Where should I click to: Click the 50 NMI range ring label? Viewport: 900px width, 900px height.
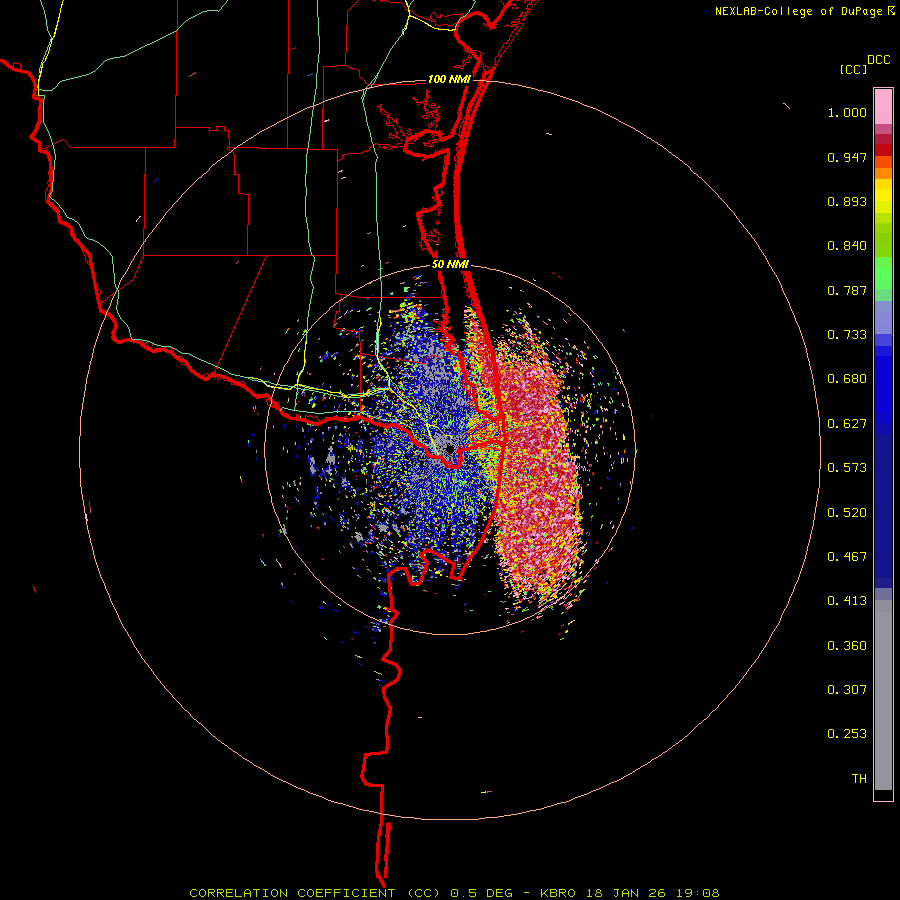click(x=450, y=265)
